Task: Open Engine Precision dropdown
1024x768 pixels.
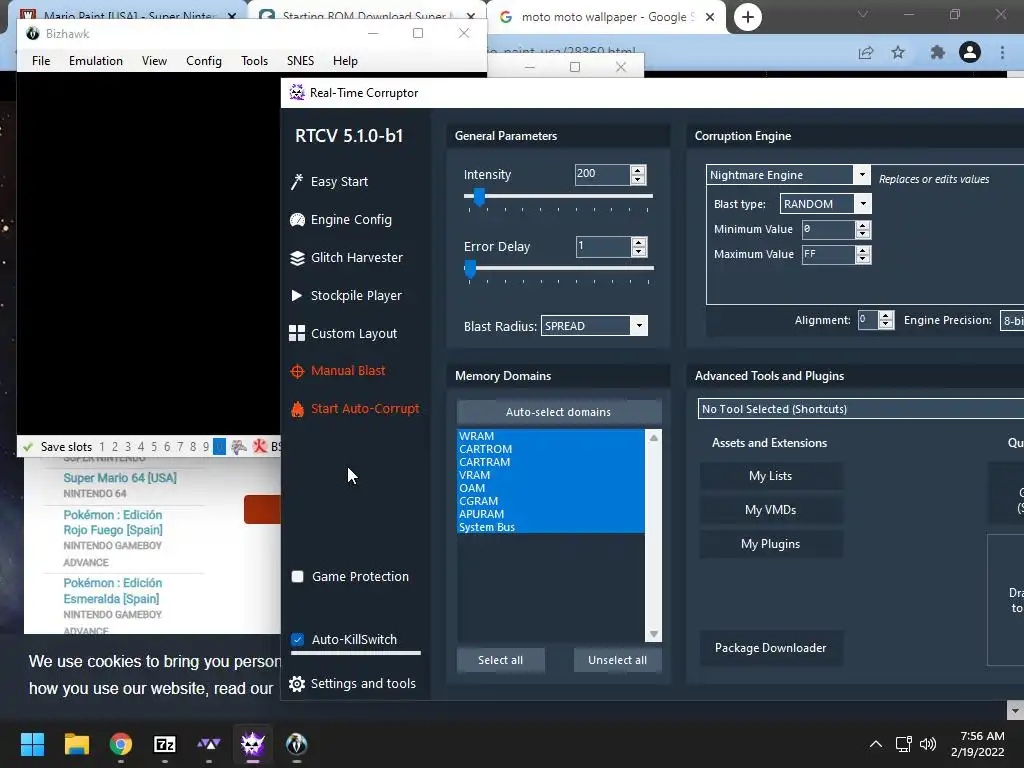Action: [1012, 320]
